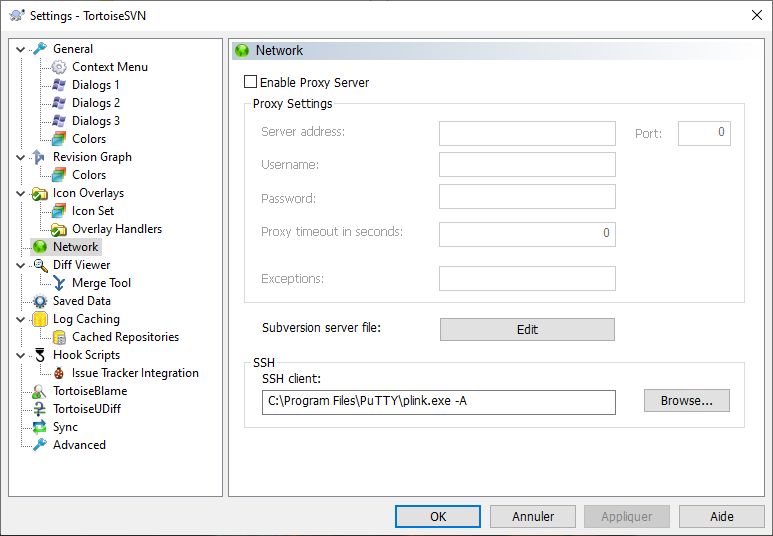Click the TortoiseUDiff icon
Image resolution: width=773 pixels, height=536 pixels.
(39, 409)
